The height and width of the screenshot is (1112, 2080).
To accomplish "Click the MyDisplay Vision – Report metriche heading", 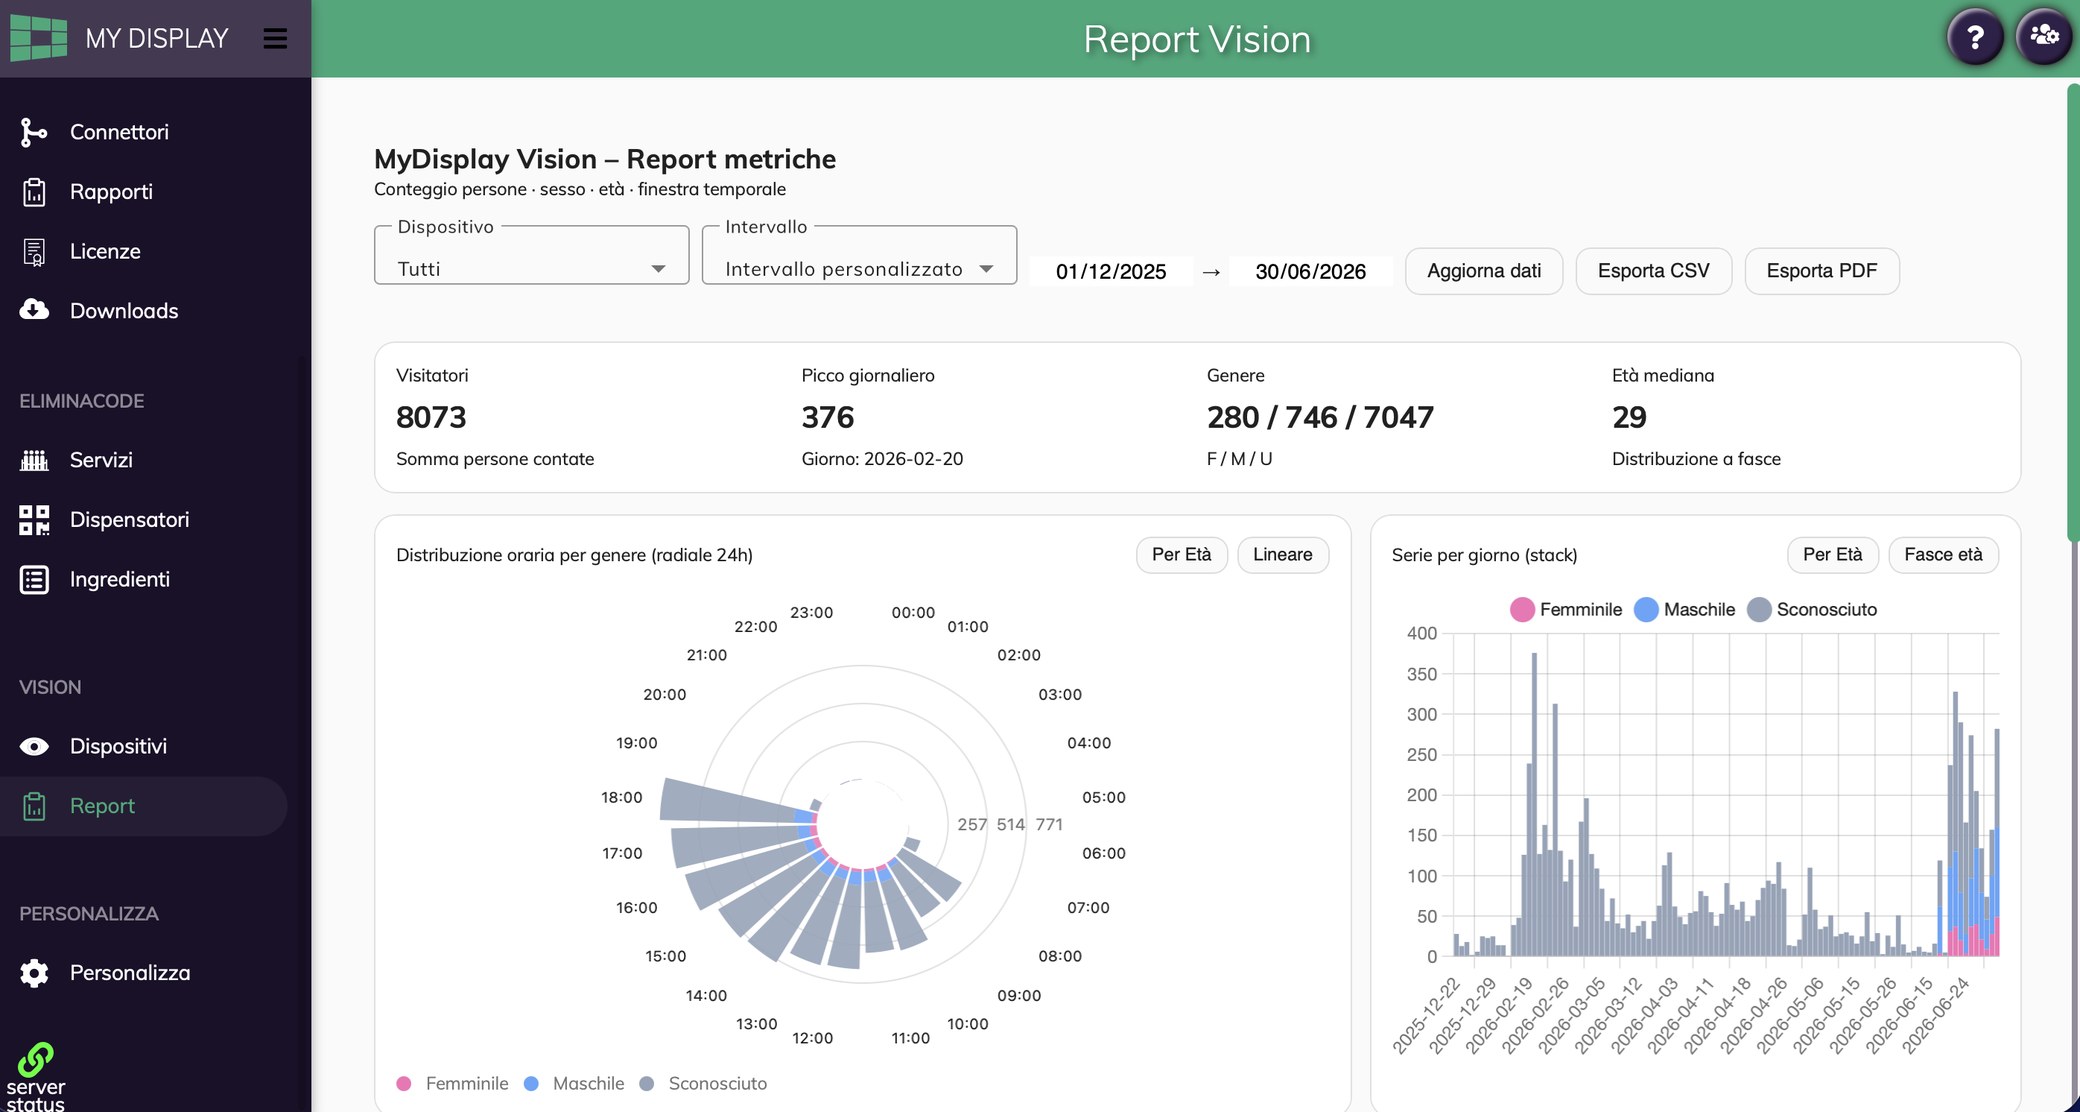I will [605, 159].
